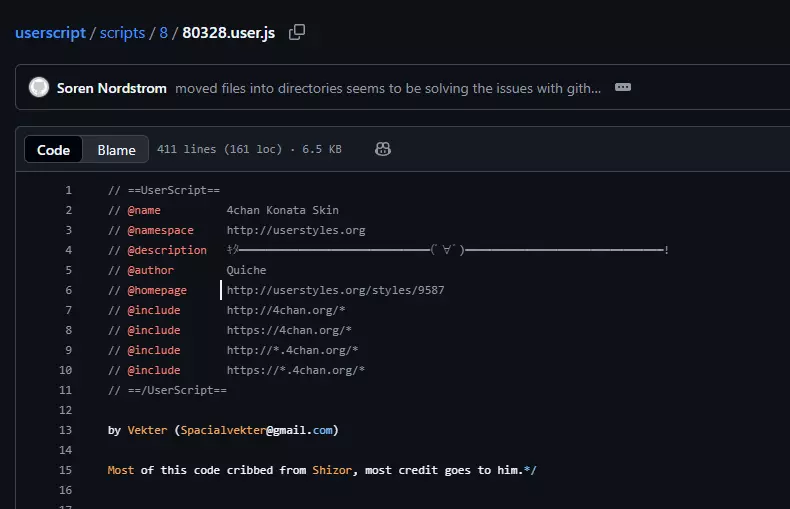Click the '@homepage' tag in line 6
The image size is (790, 509).
click(157, 290)
